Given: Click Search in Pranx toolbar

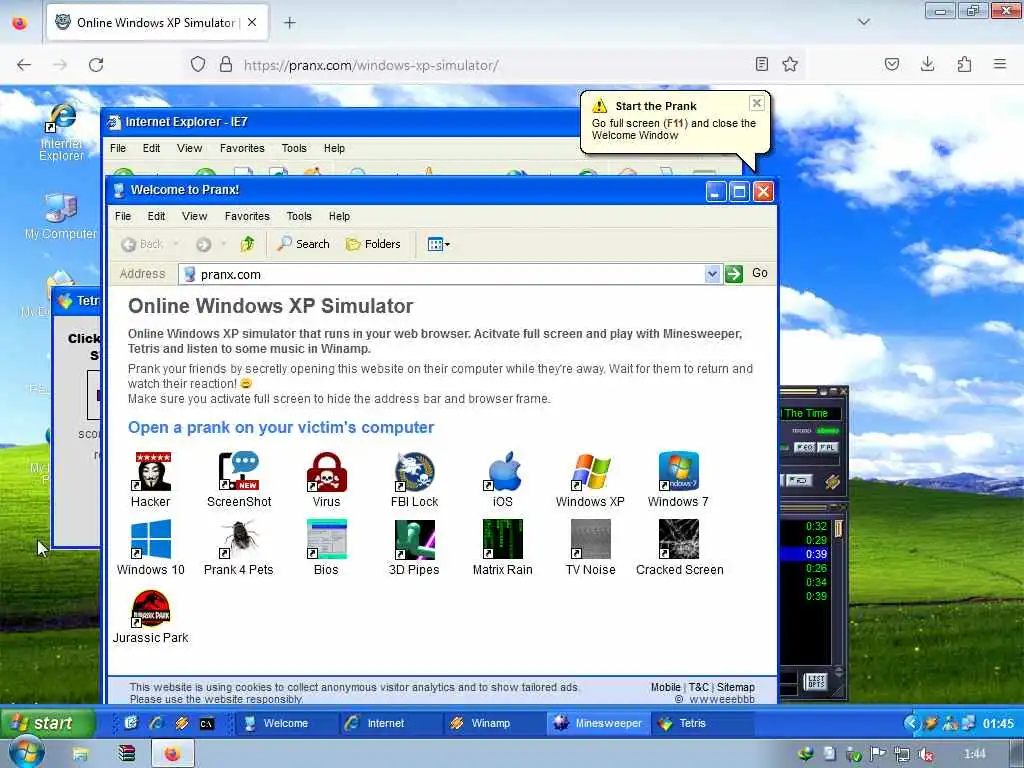Looking at the screenshot, I should point(304,244).
